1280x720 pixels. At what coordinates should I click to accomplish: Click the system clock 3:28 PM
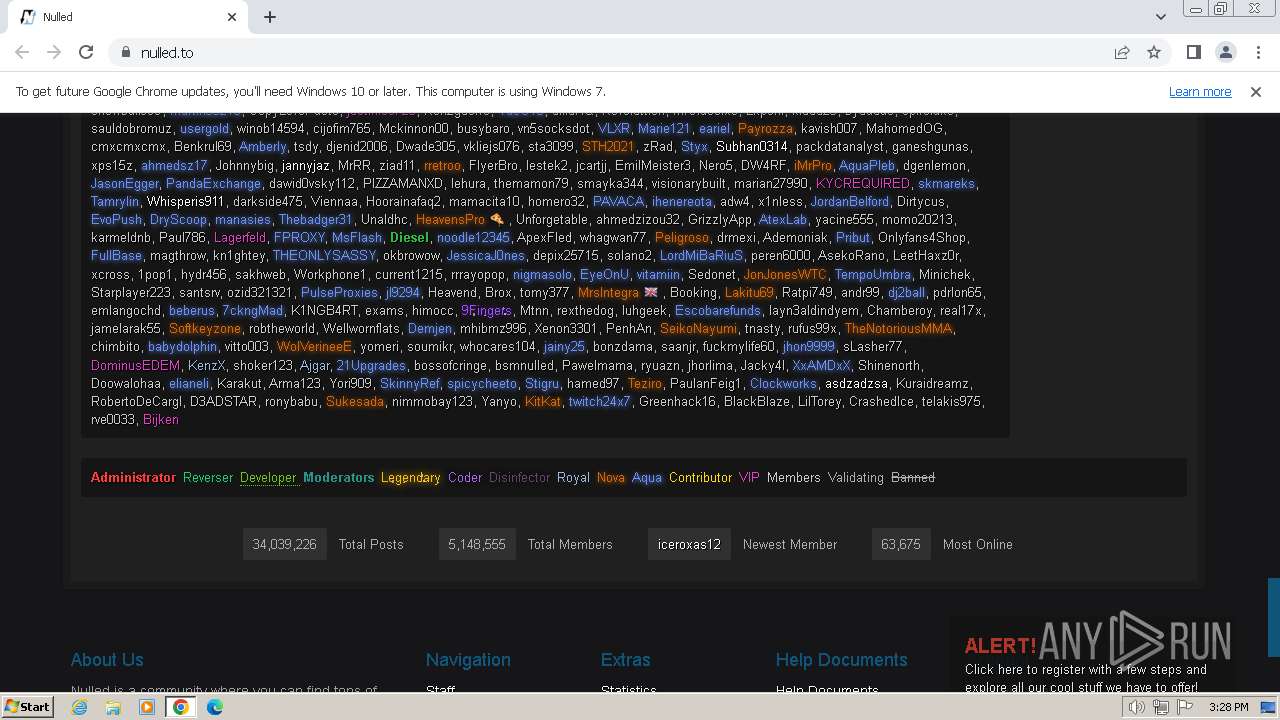pos(1228,707)
